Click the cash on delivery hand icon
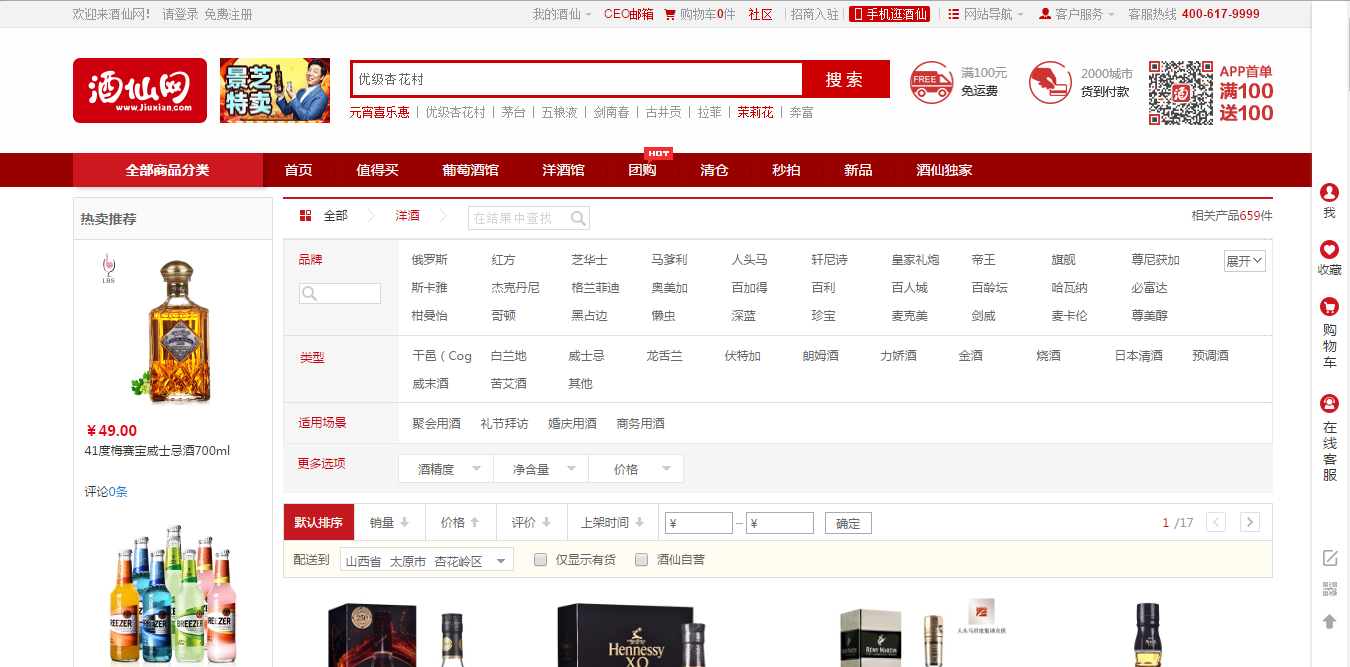Screen dimensions: 1350x667 pos(1050,82)
